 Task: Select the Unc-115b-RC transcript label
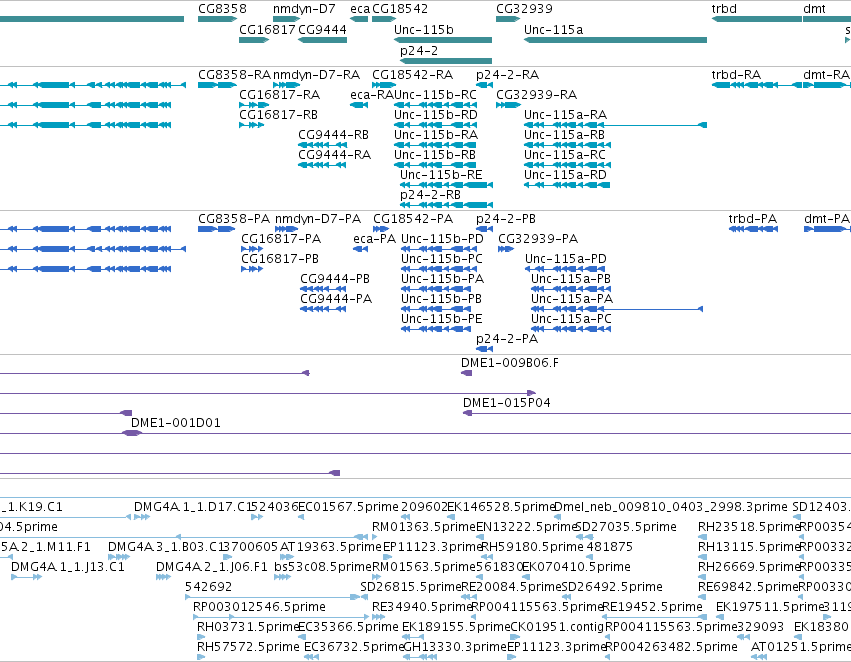click(435, 94)
